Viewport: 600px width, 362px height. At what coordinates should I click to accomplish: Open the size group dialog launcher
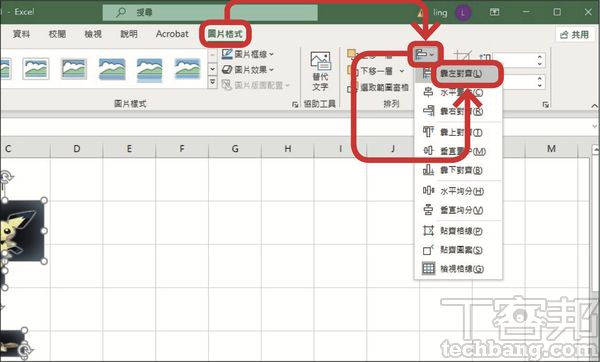pyautogui.click(x=546, y=104)
